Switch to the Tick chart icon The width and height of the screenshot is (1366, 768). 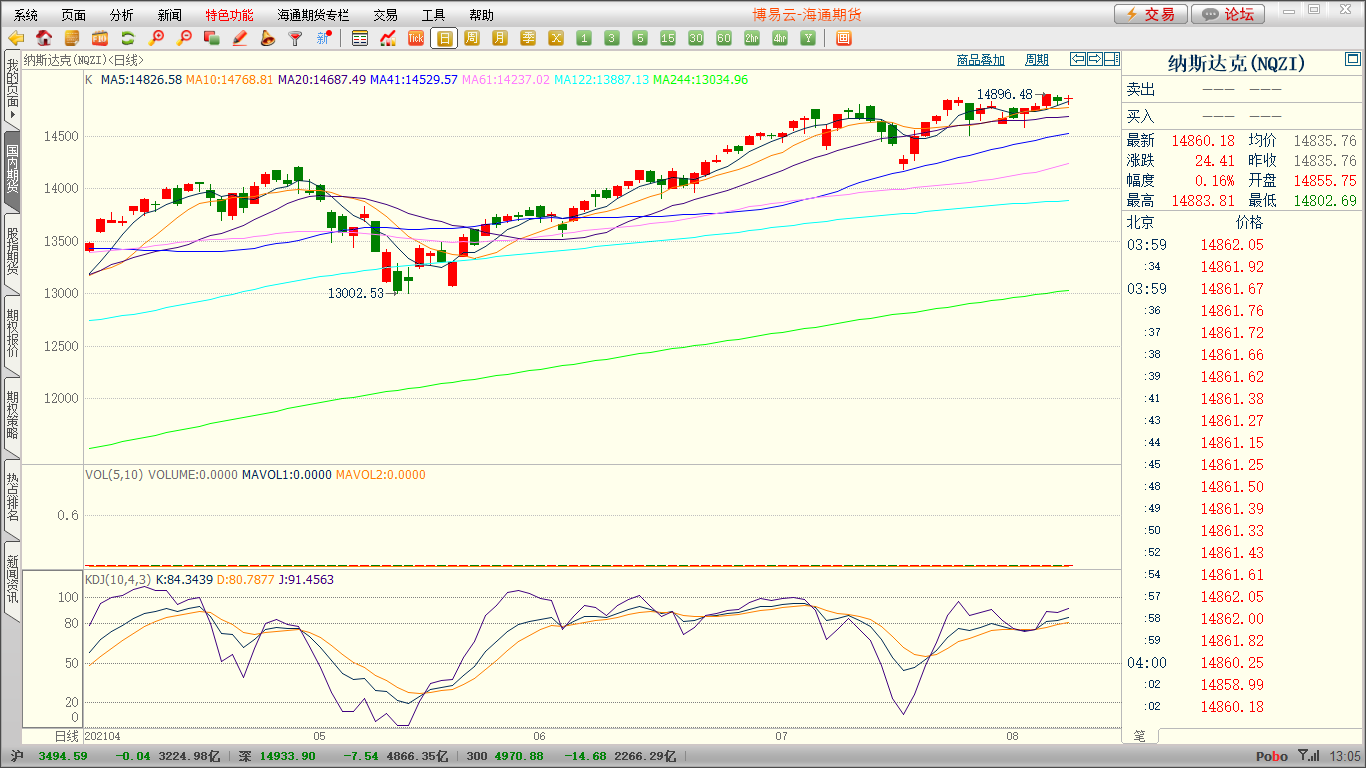pos(416,38)
